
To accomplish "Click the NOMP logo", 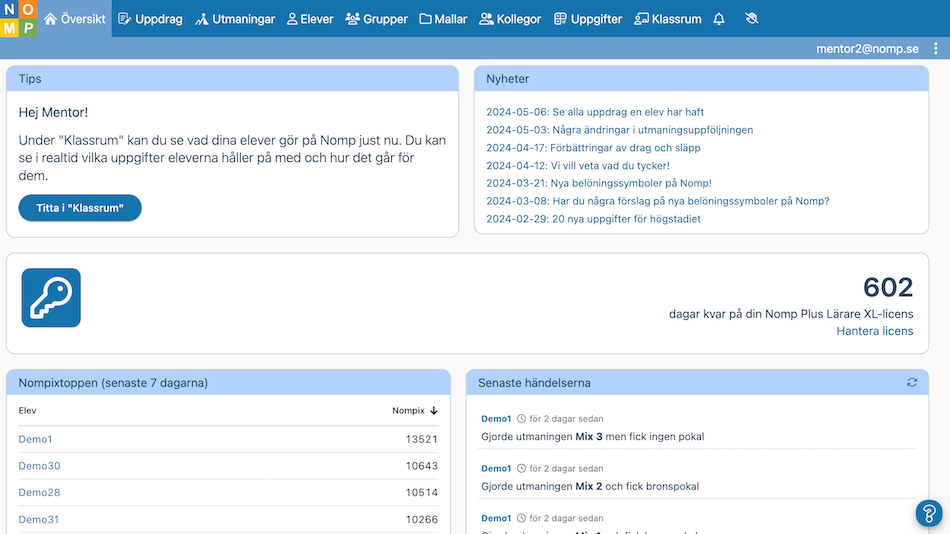I will coord(18,18).
